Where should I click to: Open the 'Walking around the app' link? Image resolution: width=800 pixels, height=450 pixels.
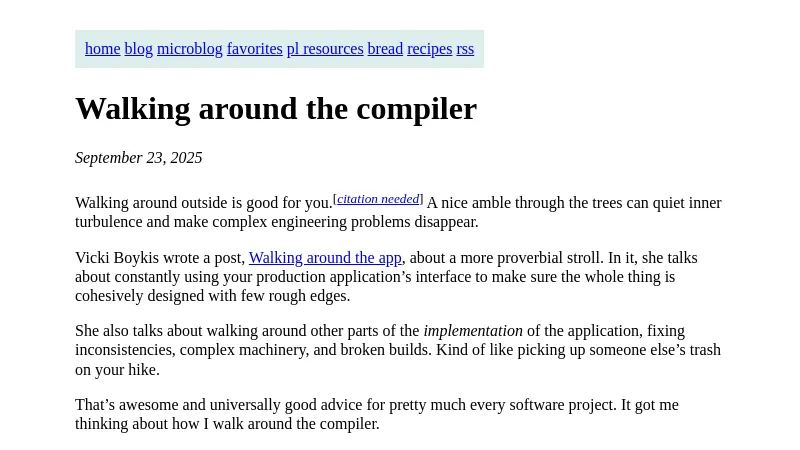(x=325, y=258)
